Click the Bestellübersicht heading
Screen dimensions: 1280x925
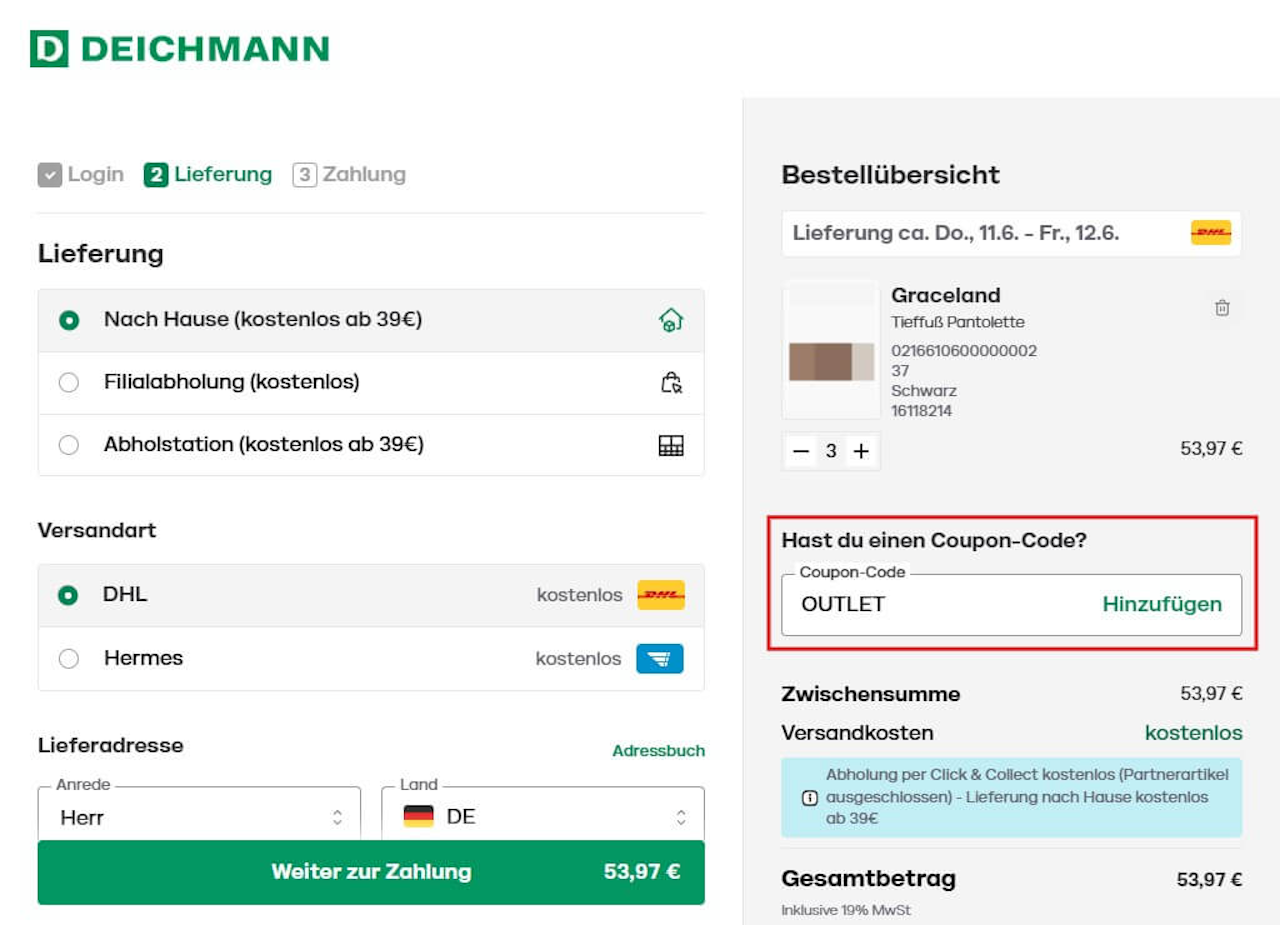(891, 174)
